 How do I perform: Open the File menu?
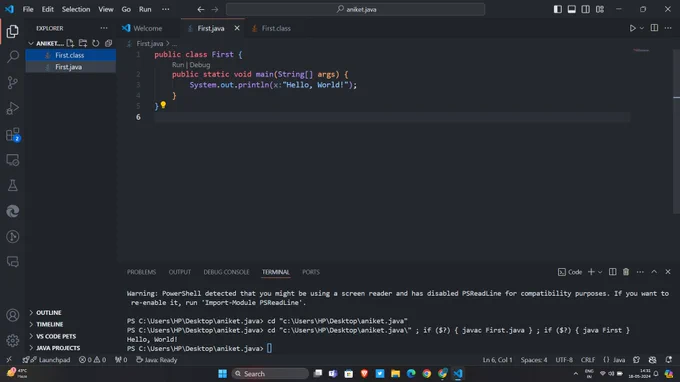[x=28, y=9]
